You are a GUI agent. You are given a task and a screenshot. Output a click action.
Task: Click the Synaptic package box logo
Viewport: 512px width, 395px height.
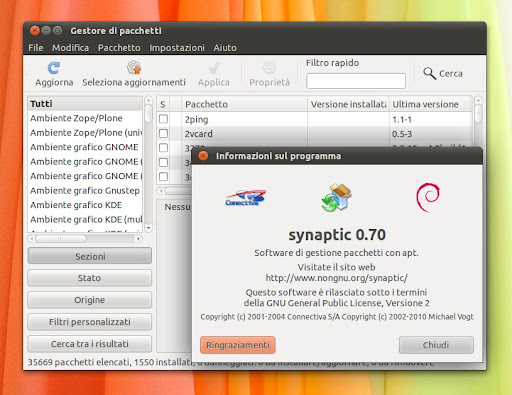point(336,197)
